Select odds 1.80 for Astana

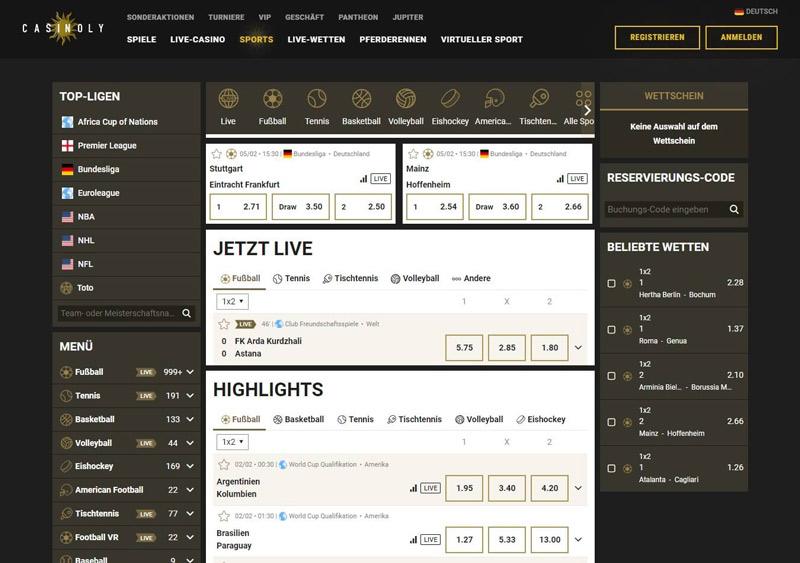549,348
